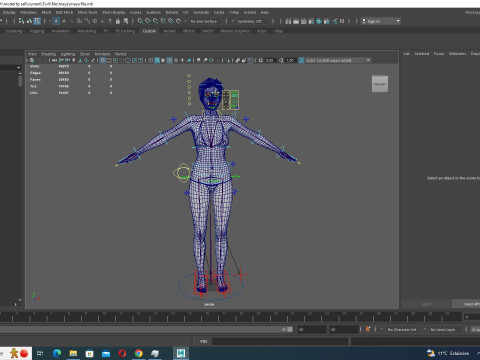Open Hypershade blue sphere icon
This screenshot has height=360, width=480.
(x=319, y=21)
